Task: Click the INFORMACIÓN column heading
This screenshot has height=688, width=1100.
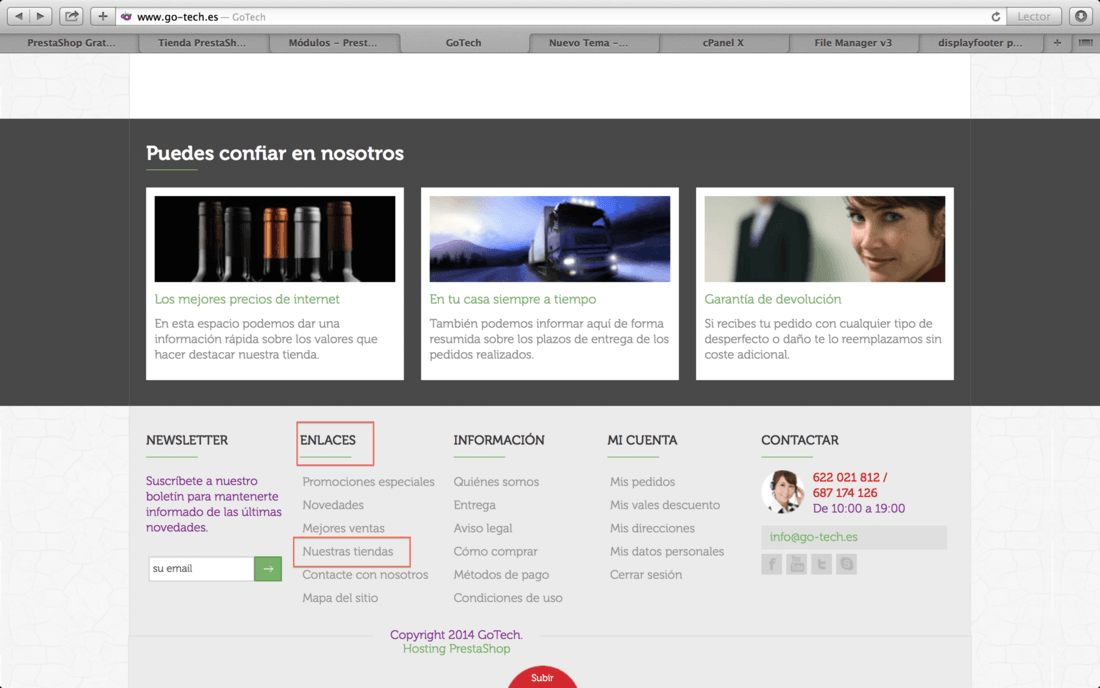Action: point(499,440)
